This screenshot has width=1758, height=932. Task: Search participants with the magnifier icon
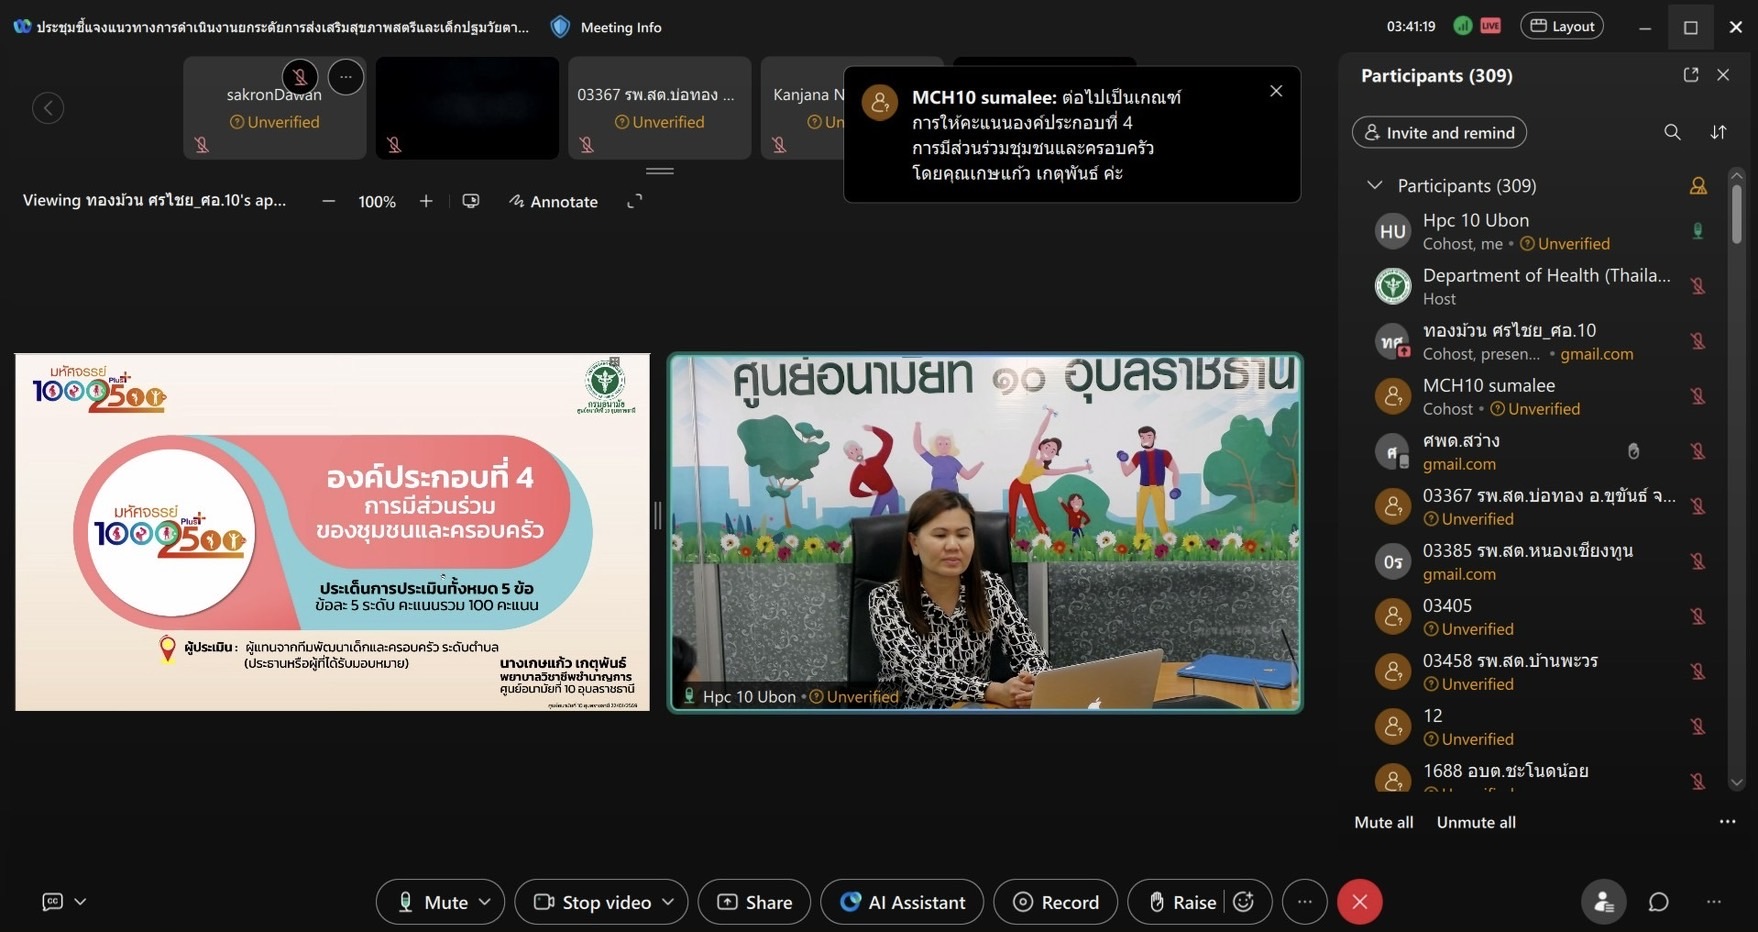[x=1672, y=132]
